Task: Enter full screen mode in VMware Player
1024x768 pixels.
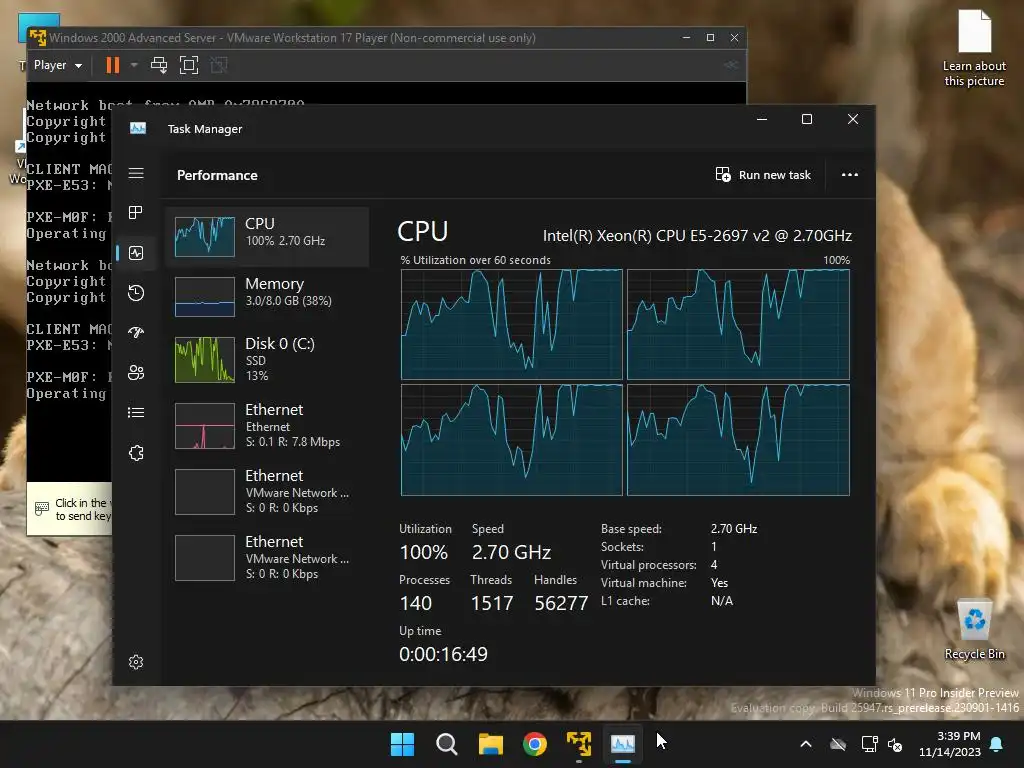Action: 189,65
